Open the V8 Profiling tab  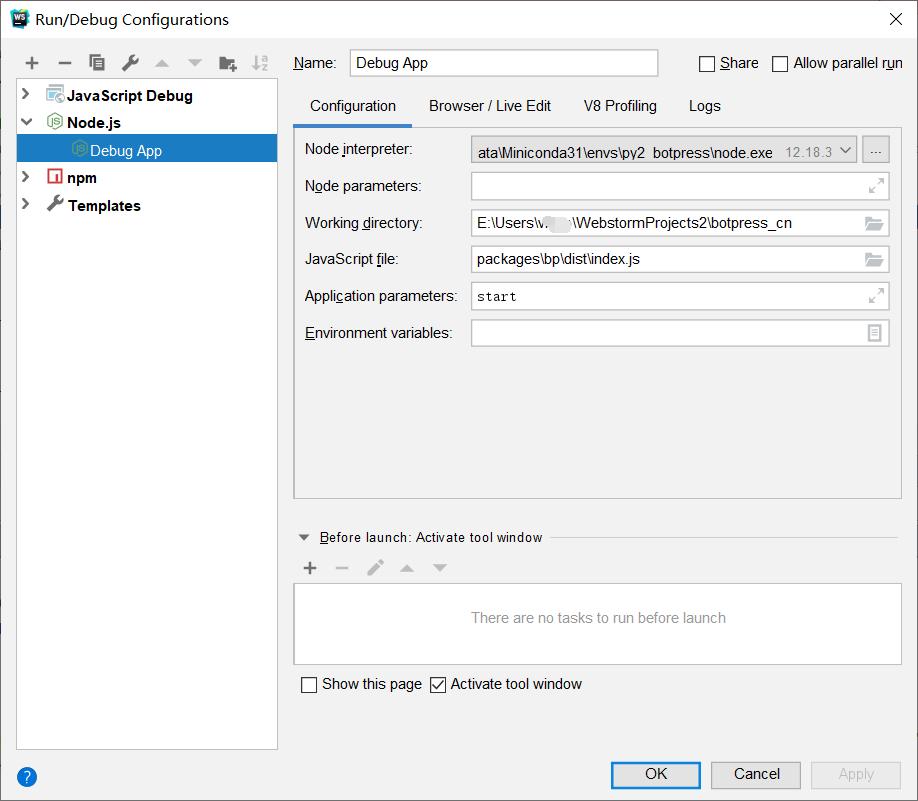click(x=620, y=106)
